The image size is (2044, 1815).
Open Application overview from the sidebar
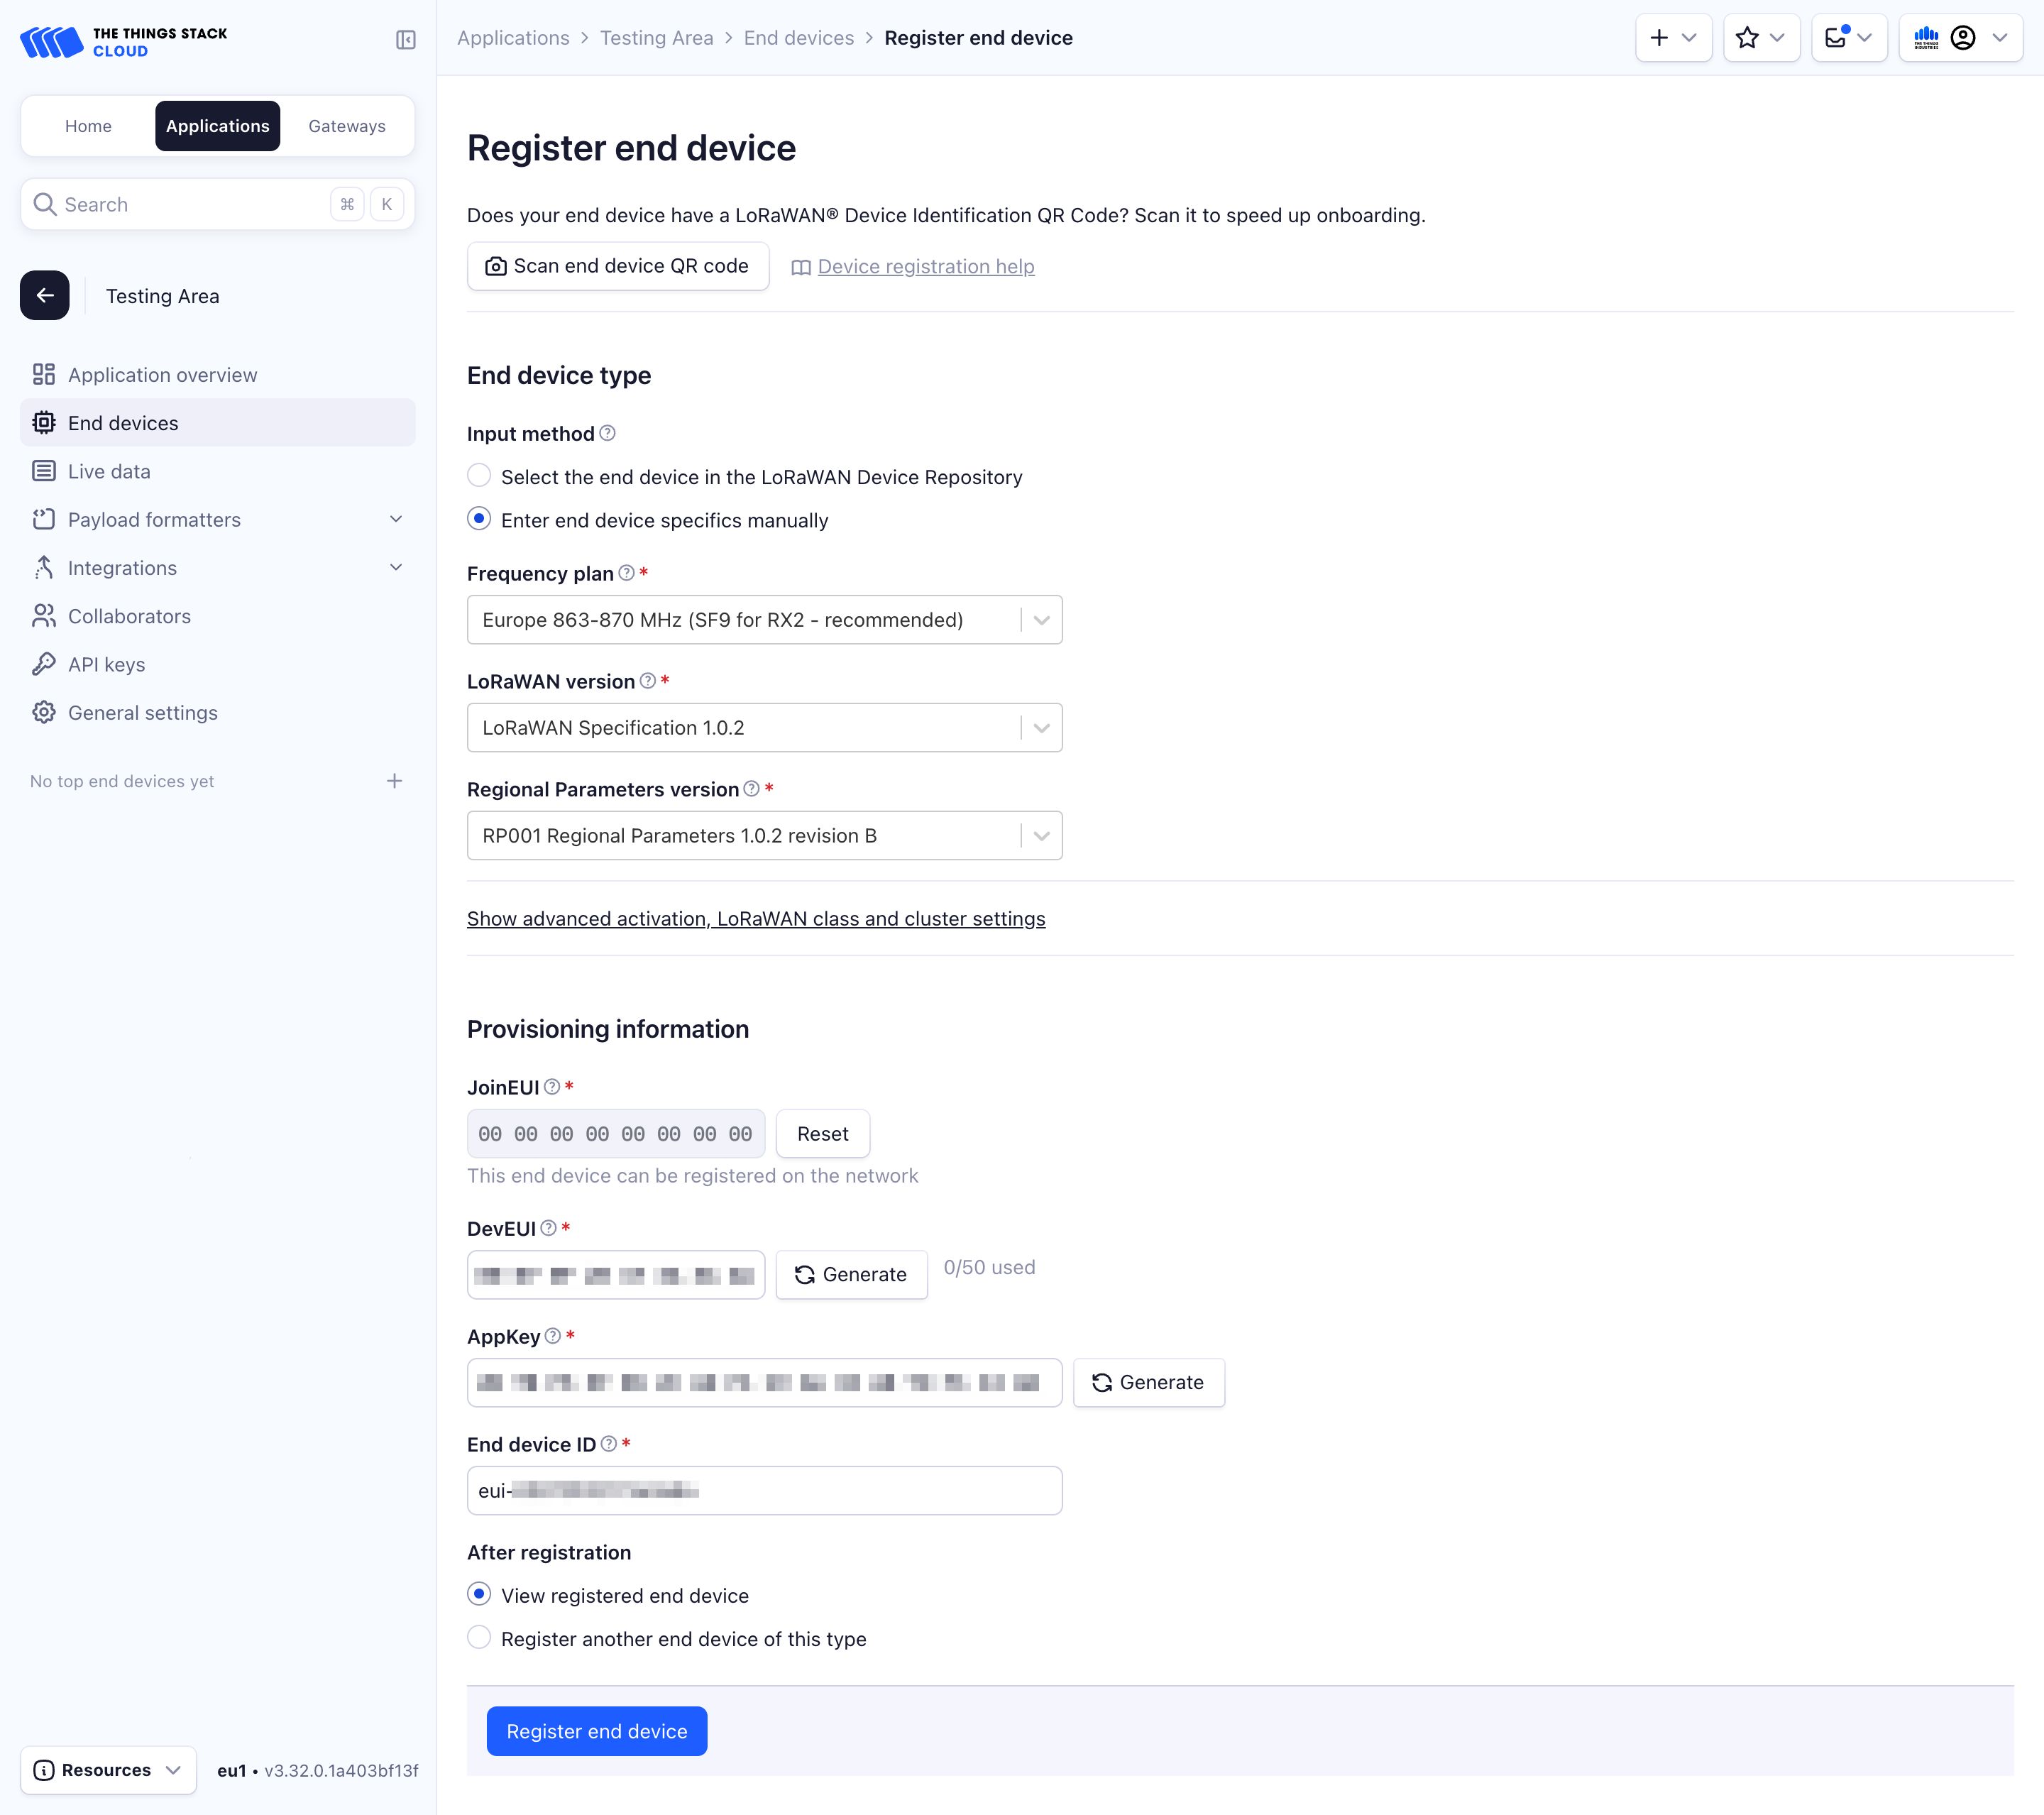coord(162,374)
